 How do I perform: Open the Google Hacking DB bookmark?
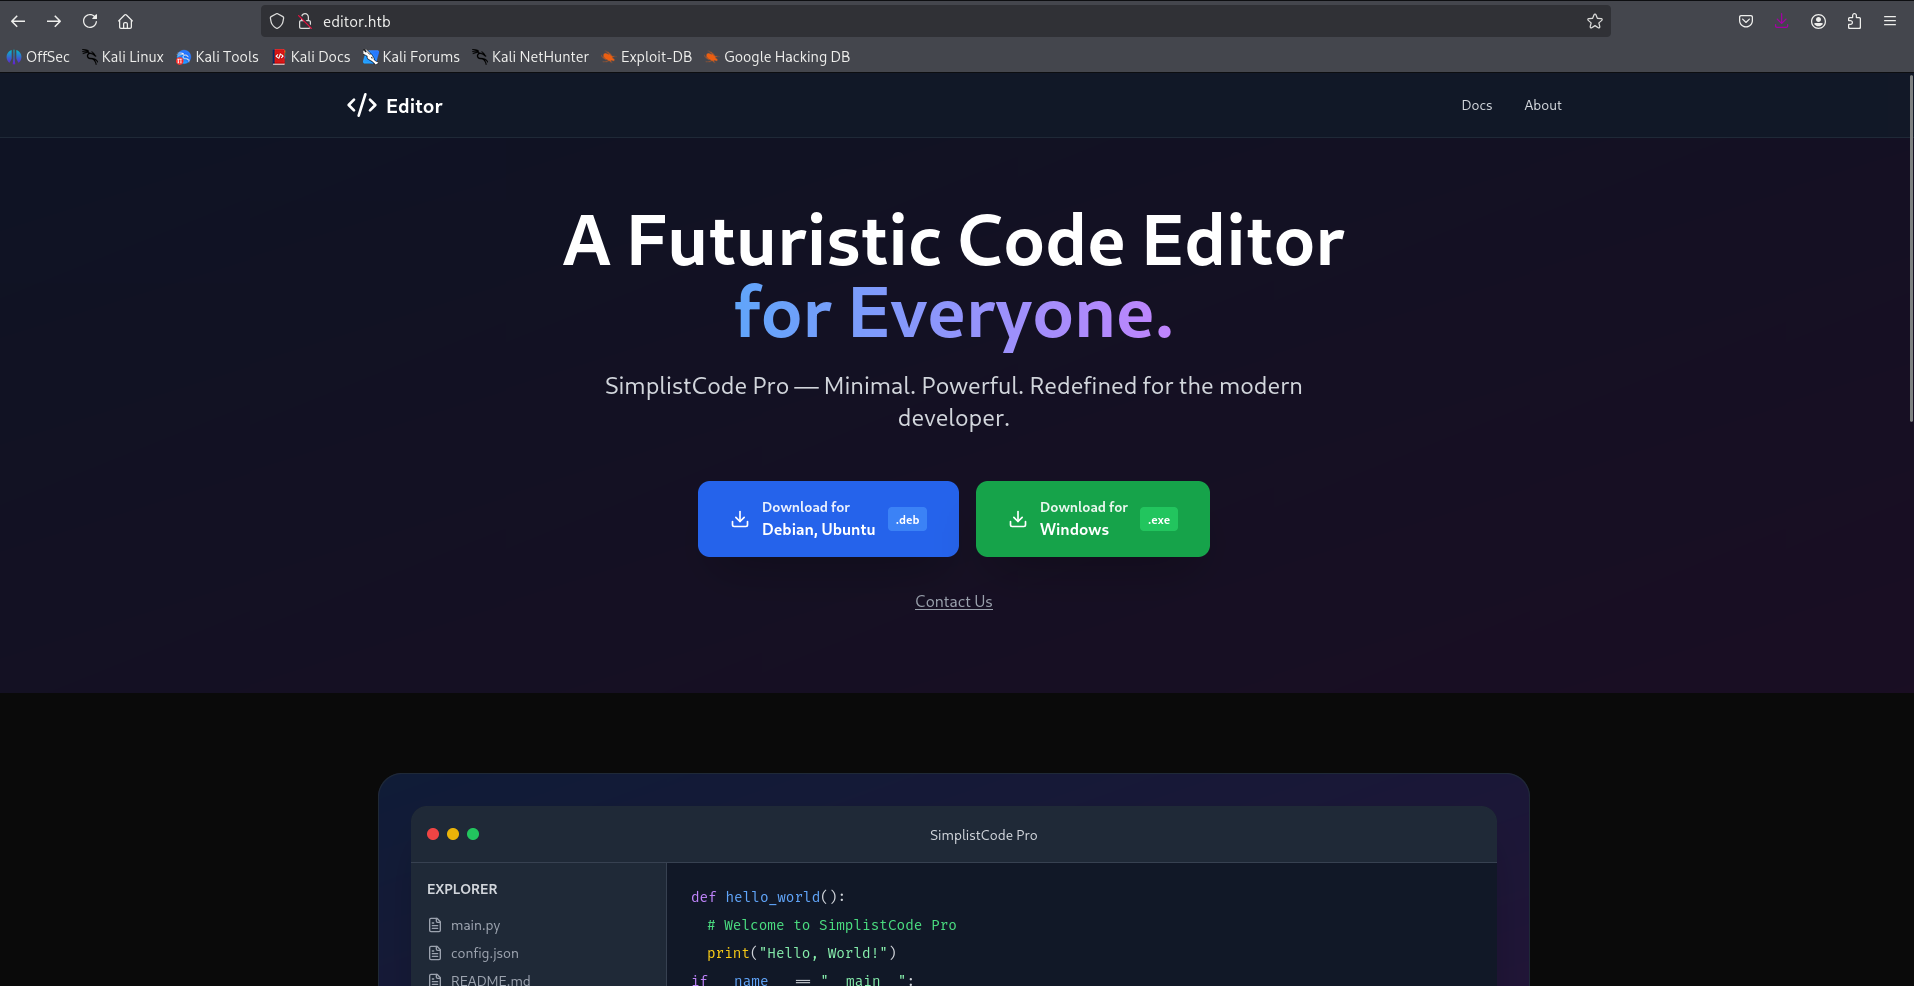777,57
